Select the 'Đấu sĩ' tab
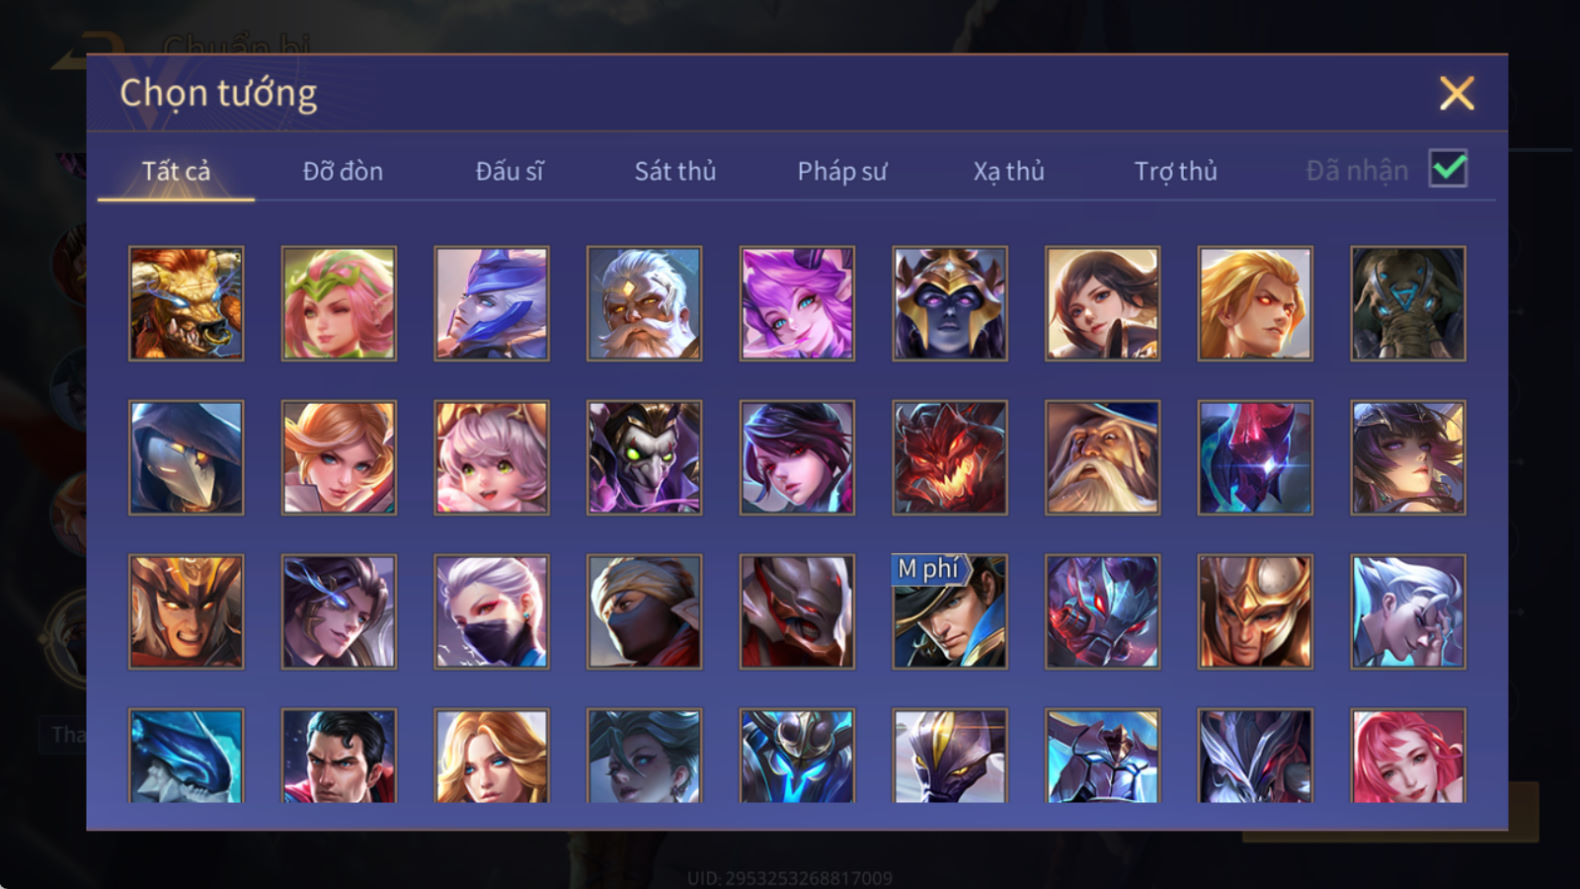The width and height of the screenshot is (1580, 889). 509,171
